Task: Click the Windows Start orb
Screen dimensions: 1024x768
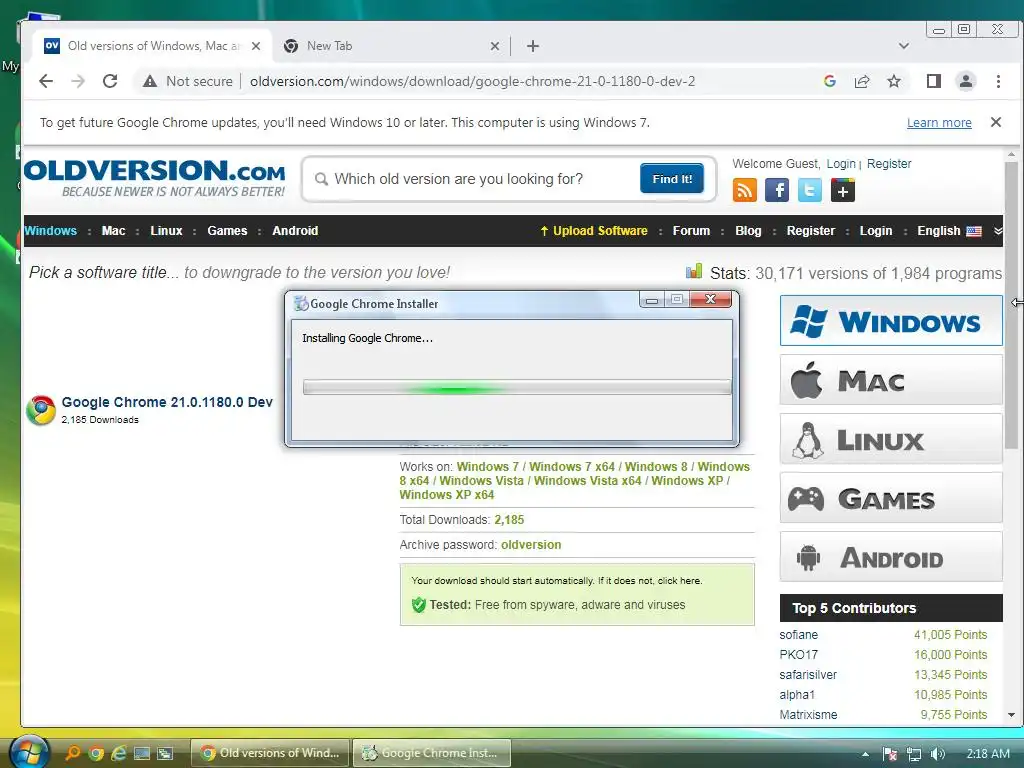Action: [29, 752]
